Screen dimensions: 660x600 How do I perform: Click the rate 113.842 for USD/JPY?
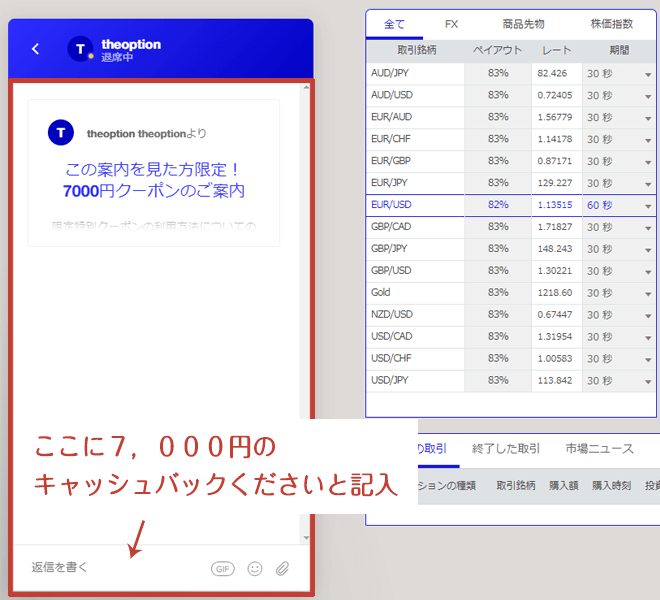555,380
